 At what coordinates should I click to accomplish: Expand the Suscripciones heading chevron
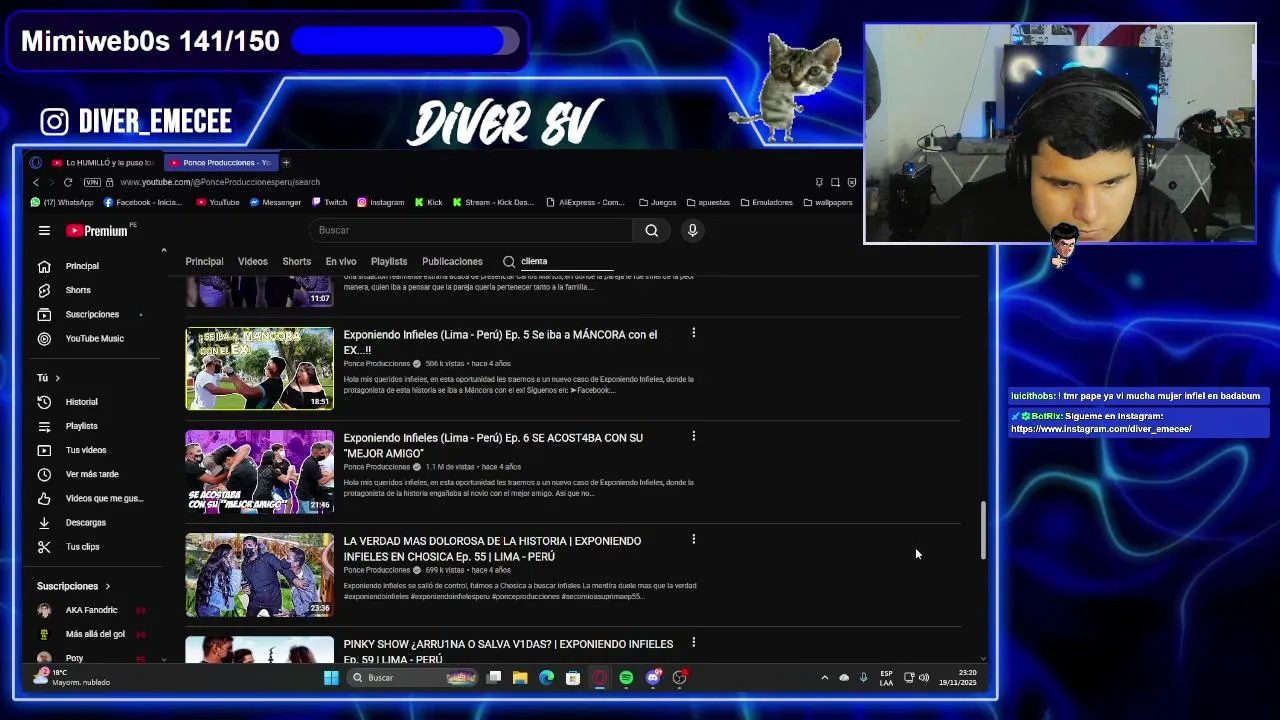[107, 586]
